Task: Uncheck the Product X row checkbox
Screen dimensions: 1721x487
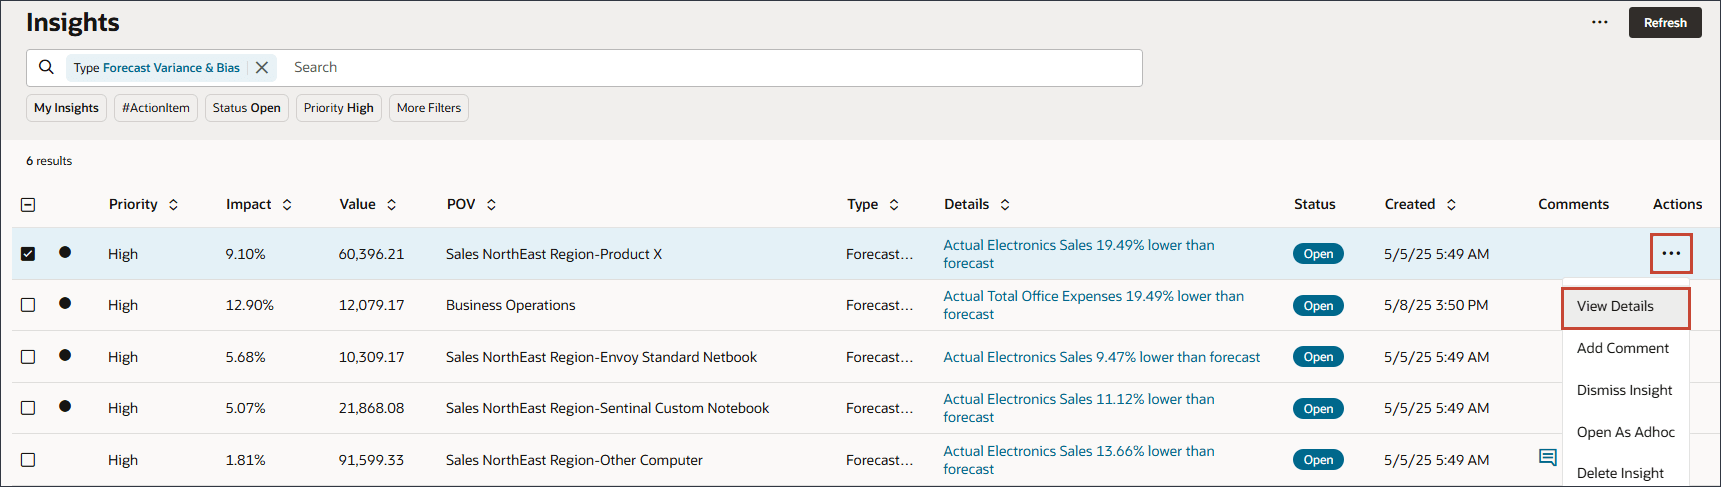Action: pos(28,254)
